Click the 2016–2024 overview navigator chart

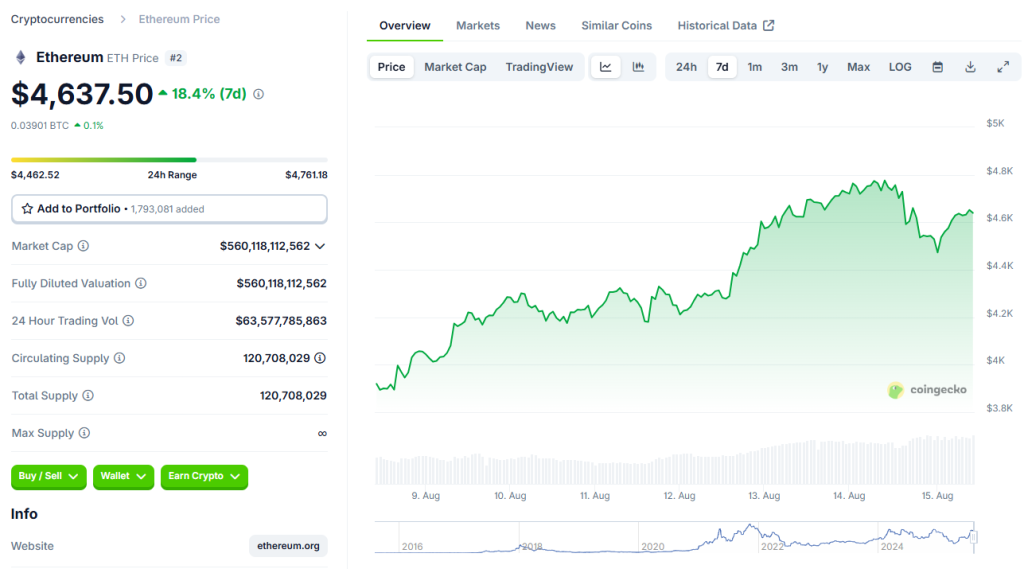point(675,537)
